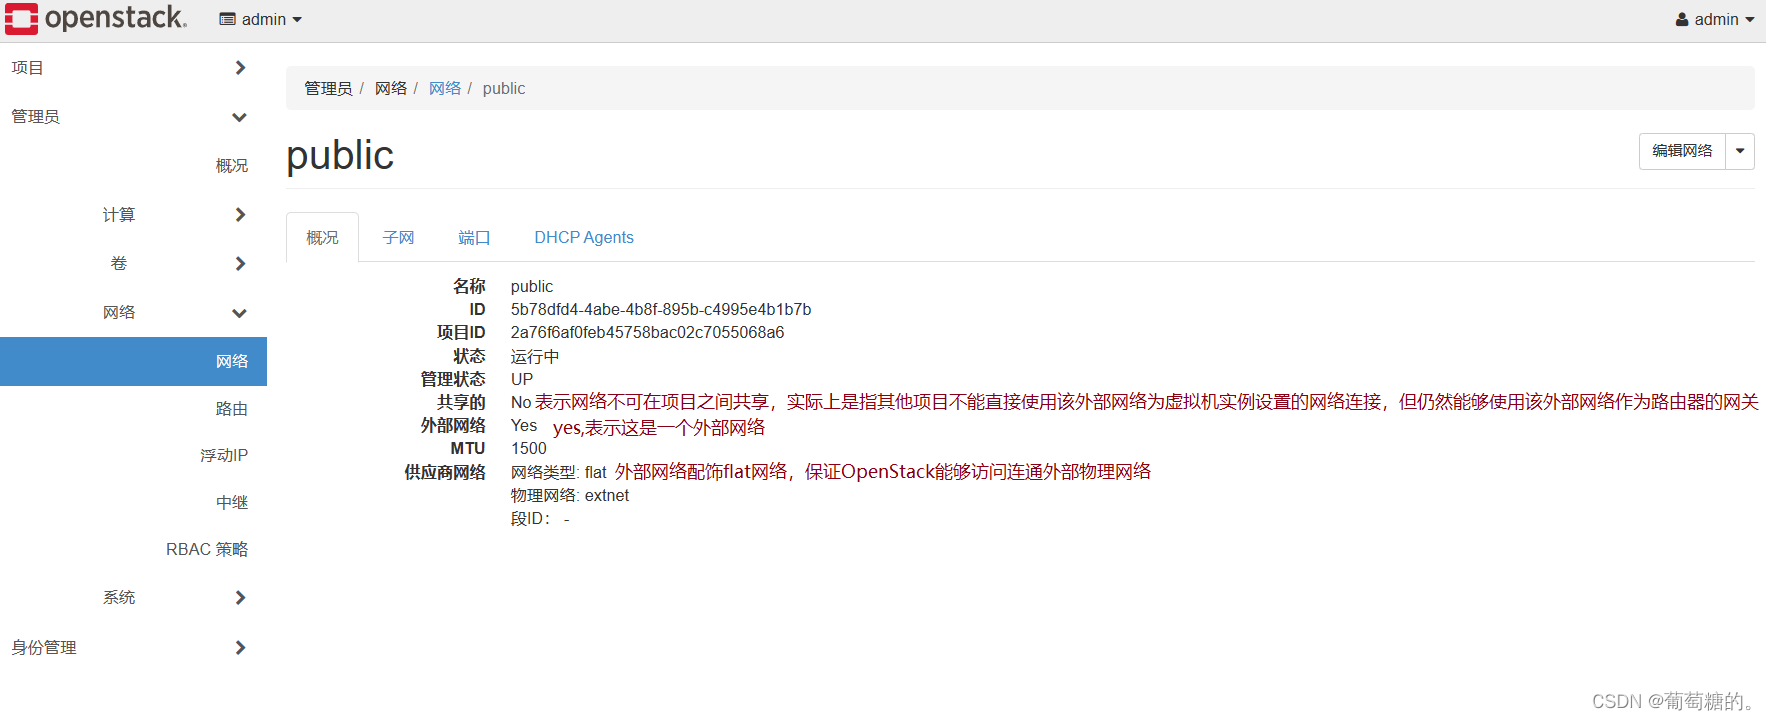Viewport: 1766px width, 720px height.
Task: Expand the 计算 sidebar group
Action: [133, 215]
